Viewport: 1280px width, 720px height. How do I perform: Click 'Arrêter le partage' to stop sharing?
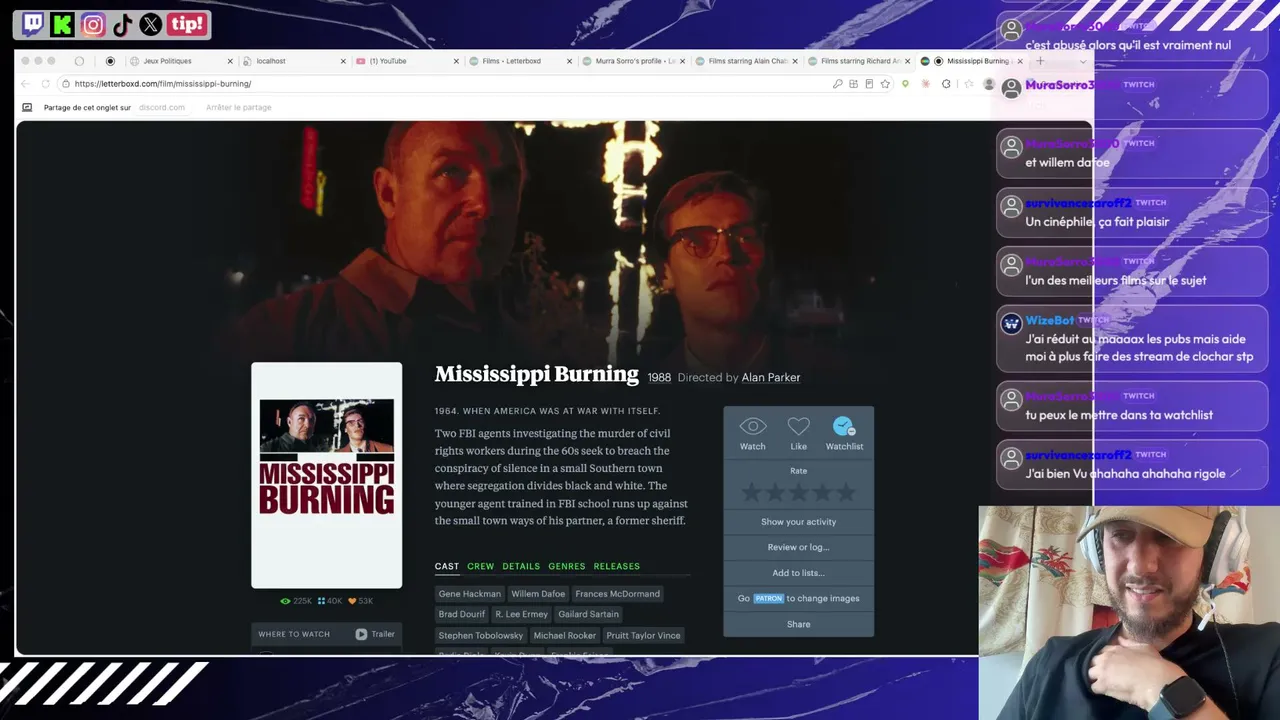[x=239, y=107]
